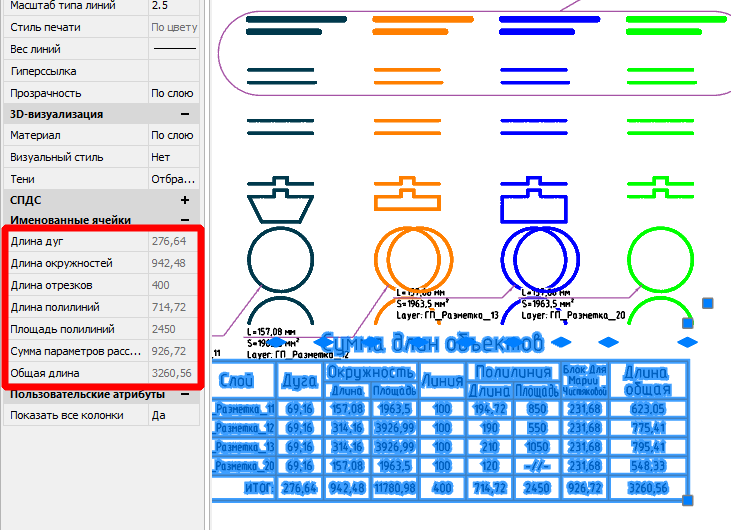Toggle Показать все колонки value Да
This screenshot has width=731, height=530.
[173, 415]
